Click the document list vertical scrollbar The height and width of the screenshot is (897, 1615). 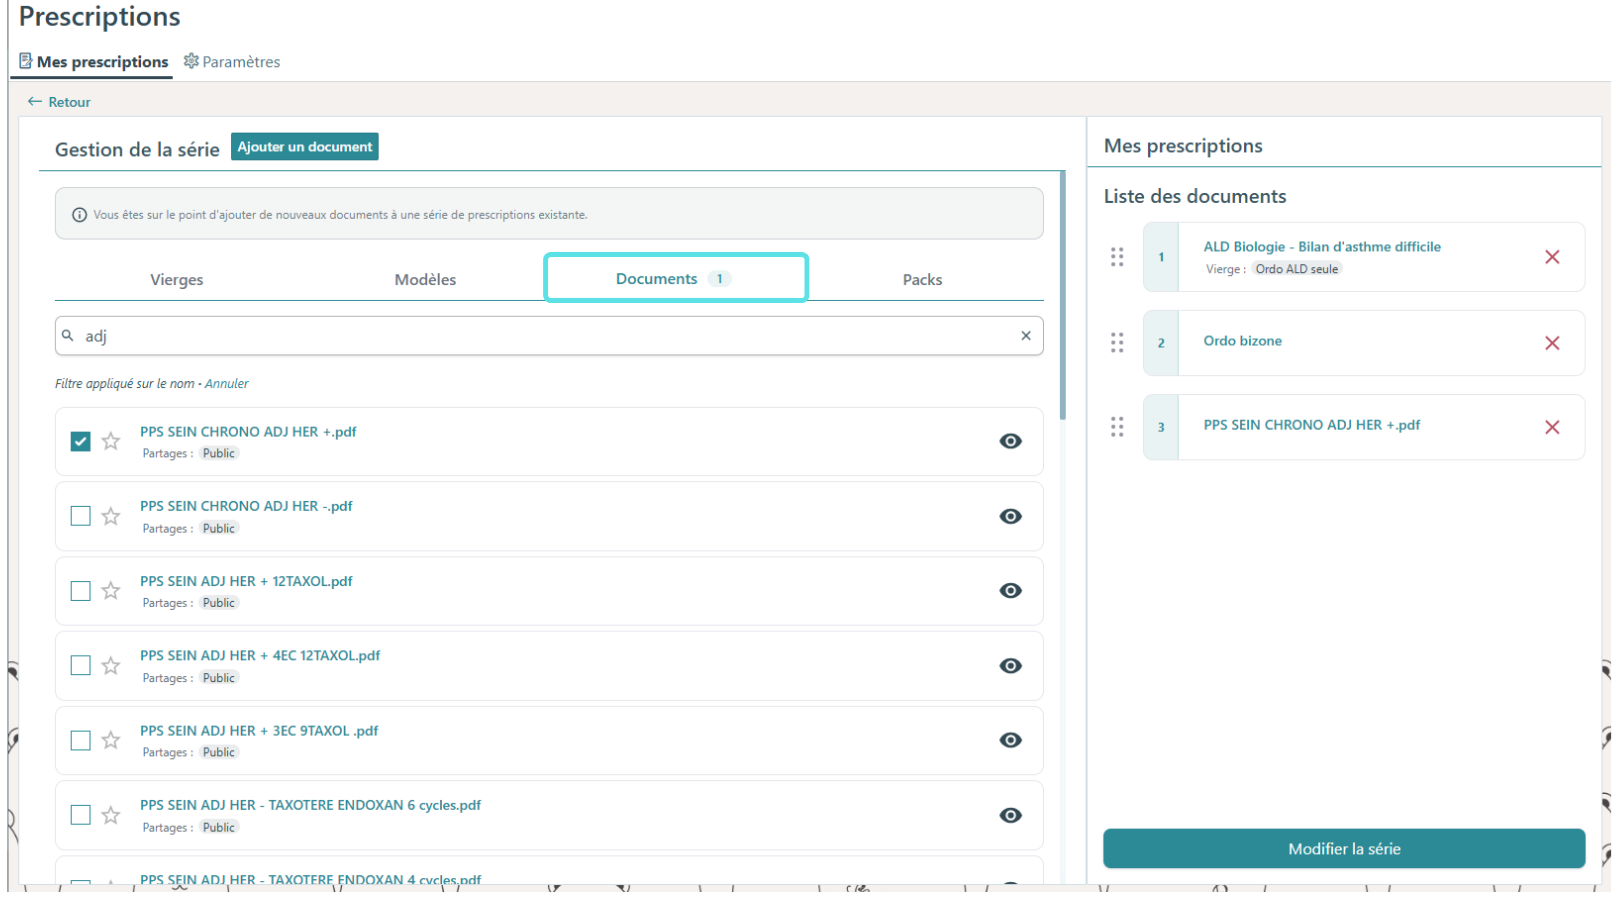click(1062, 296)
